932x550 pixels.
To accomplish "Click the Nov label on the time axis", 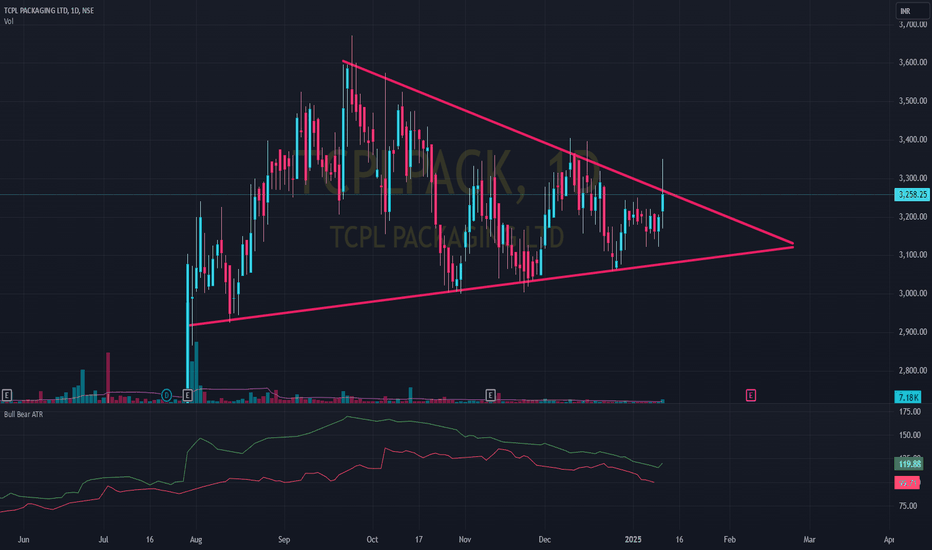I will [465, 540].
